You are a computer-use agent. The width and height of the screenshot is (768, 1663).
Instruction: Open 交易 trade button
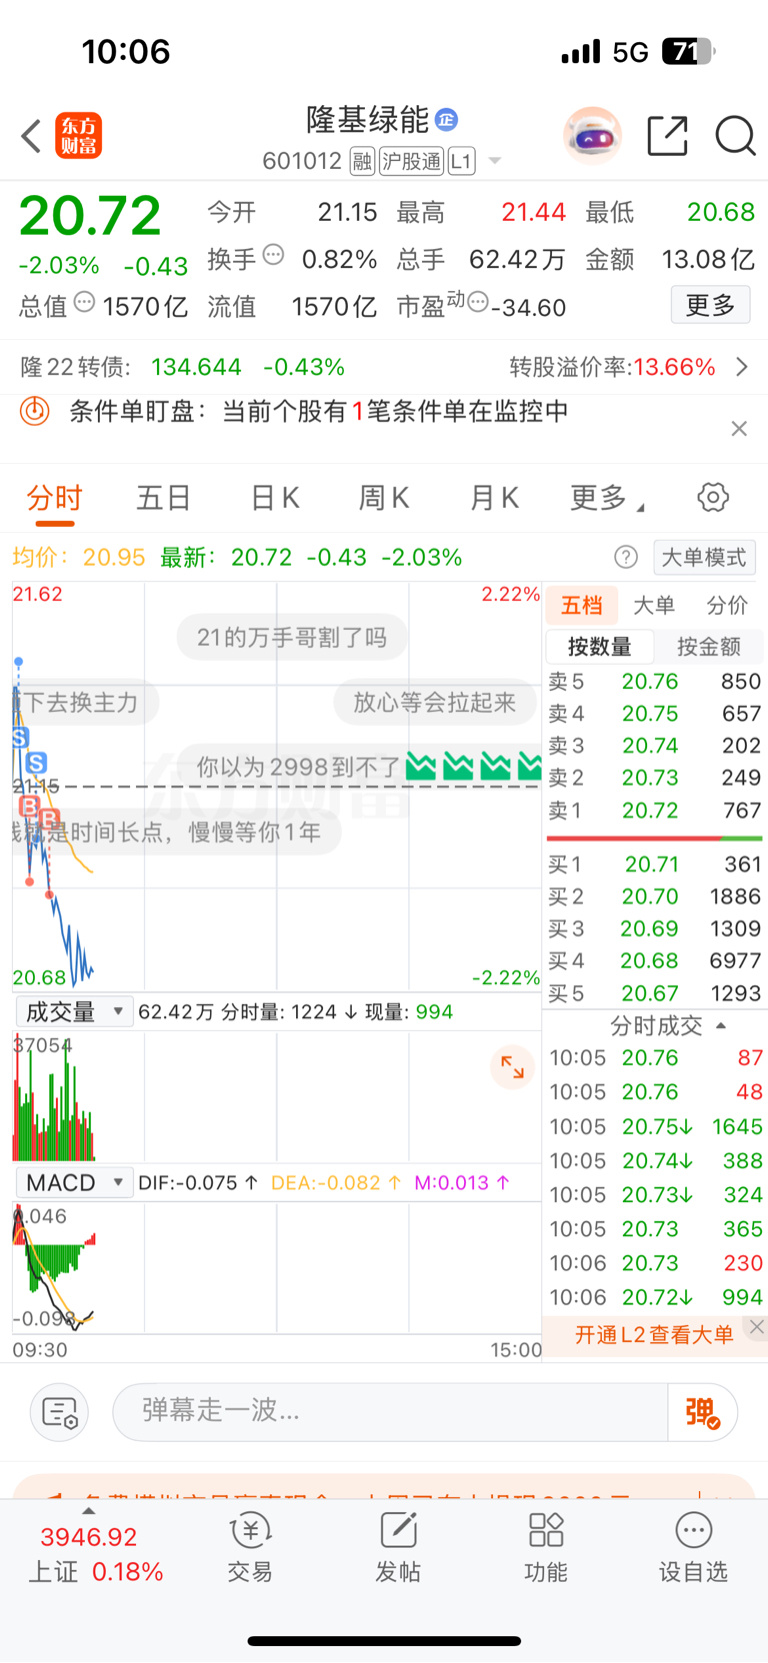[250, 1548]
